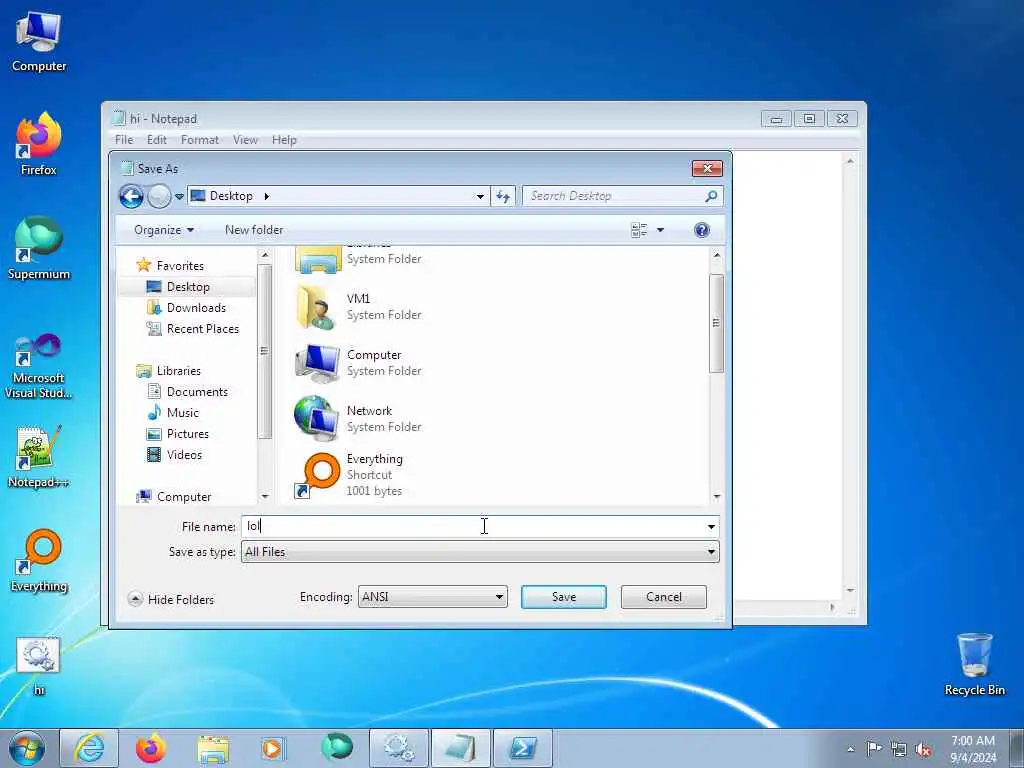Image resolution: width=1024 pixels, height=768 pixels.
Task: Select Music library
Action: pos(173,412)
